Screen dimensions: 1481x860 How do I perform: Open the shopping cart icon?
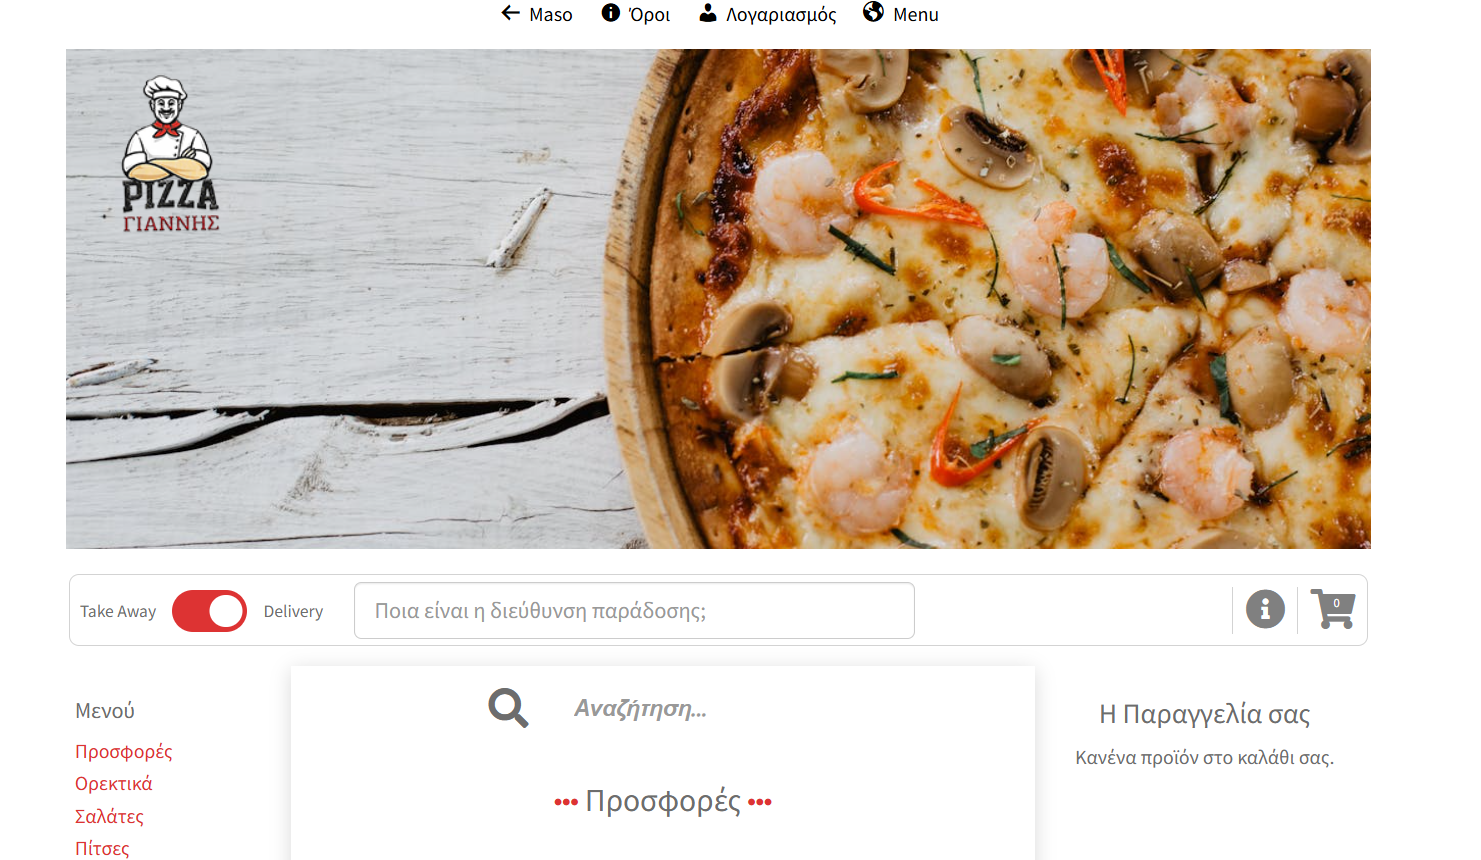[1333, 609]
